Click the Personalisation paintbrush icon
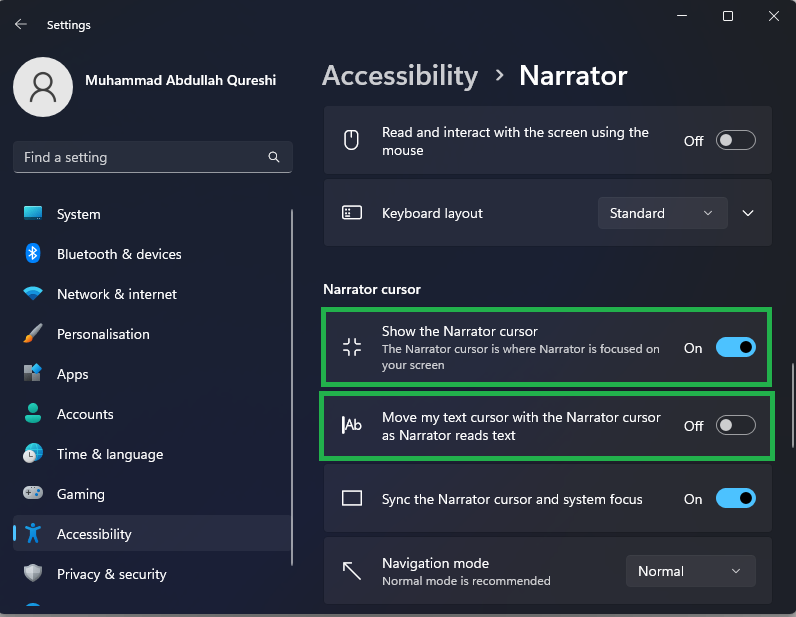The width and height of the screenshot is (796, 617). pos(33,334)
